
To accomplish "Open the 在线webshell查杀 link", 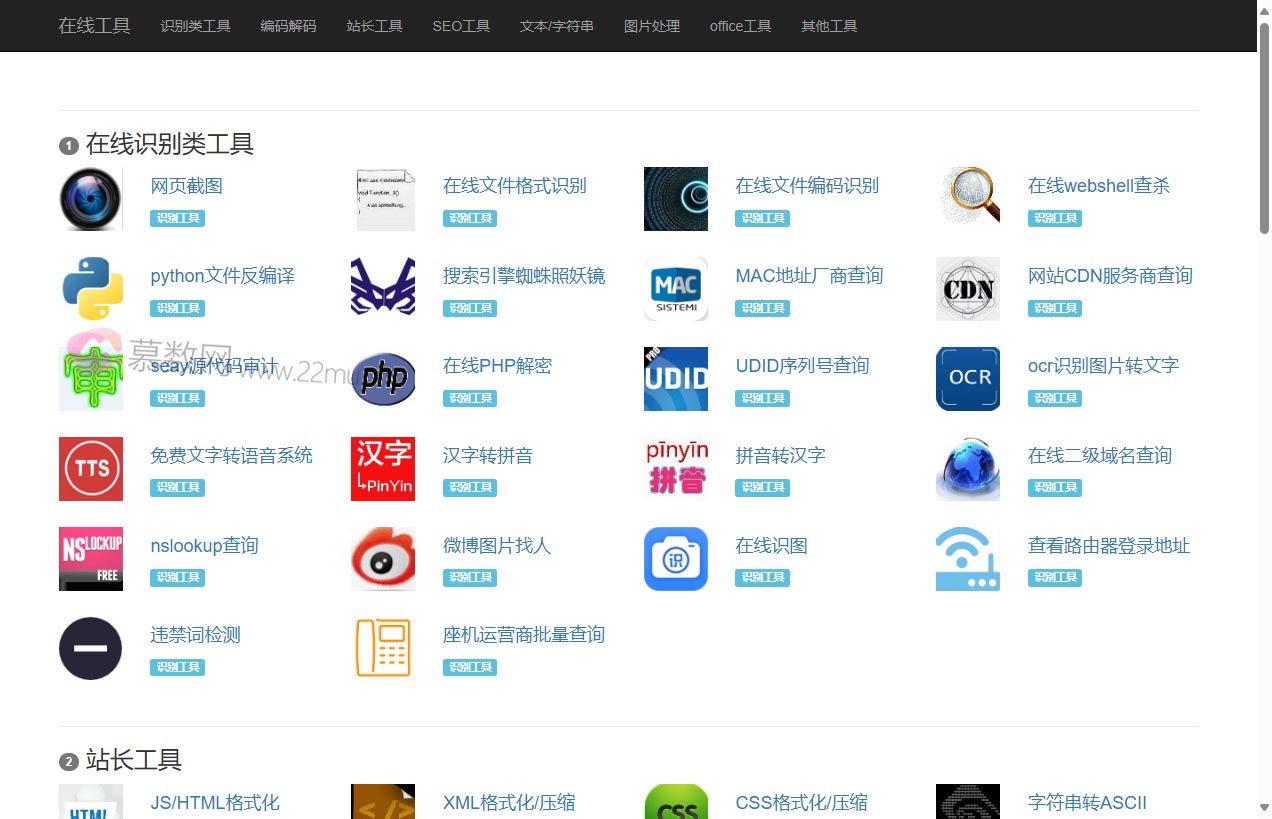I will click(x=1098, y=186).
